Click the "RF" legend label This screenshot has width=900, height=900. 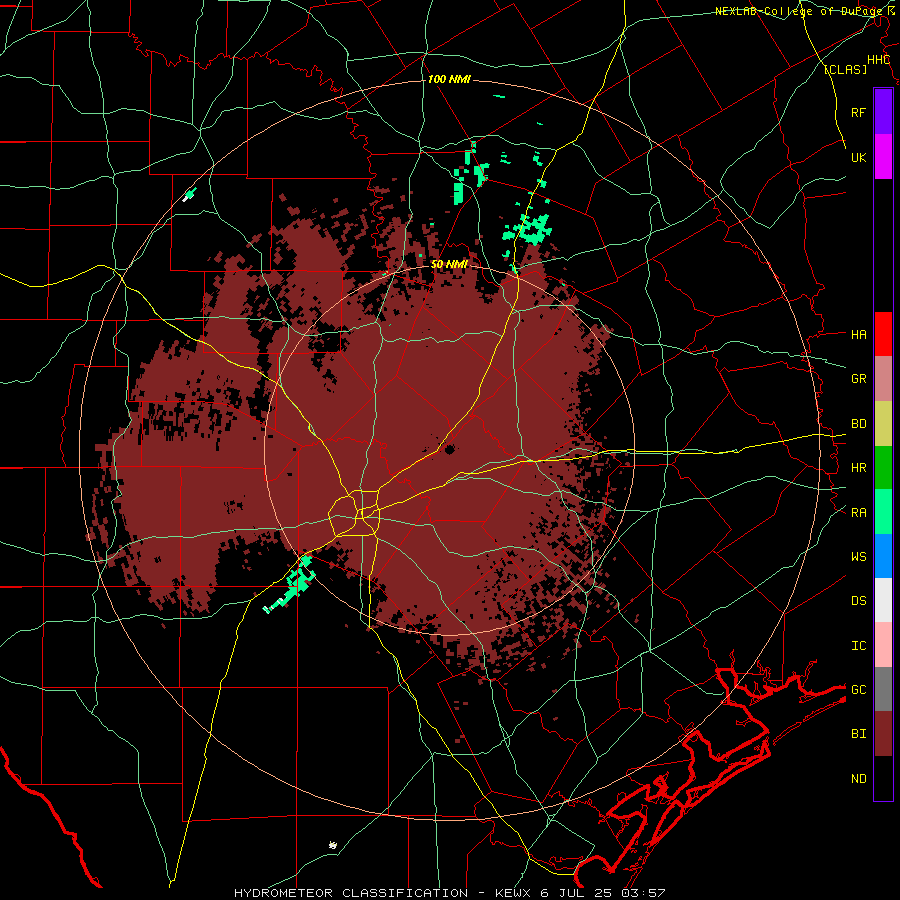click(859, 112)
